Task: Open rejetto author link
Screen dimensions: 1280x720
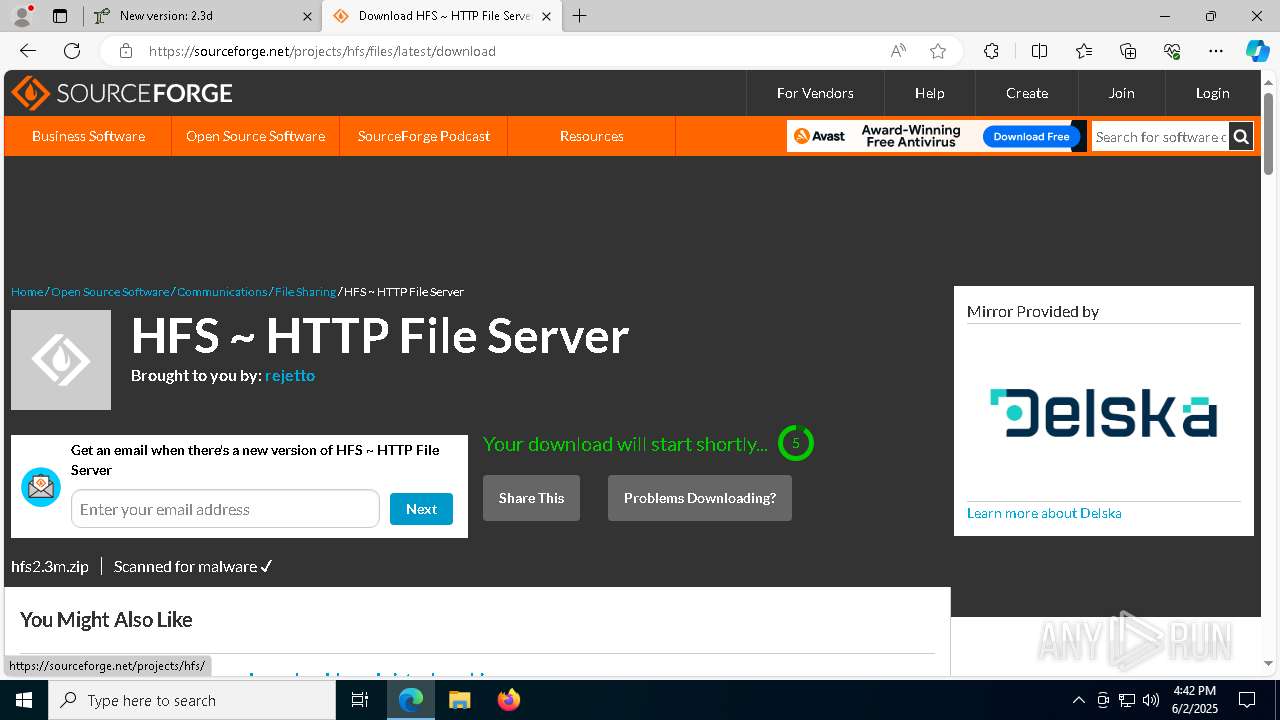Action: click(x=290, y=375)
